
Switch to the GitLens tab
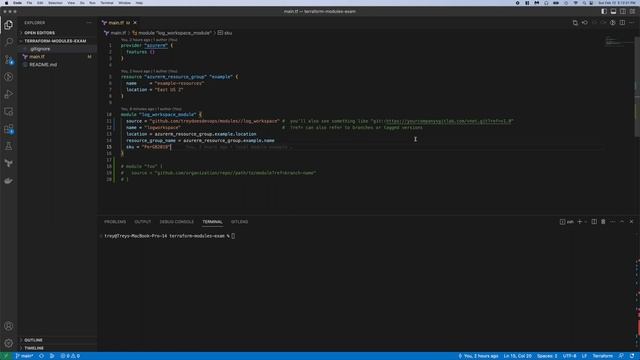coord(239,222)
